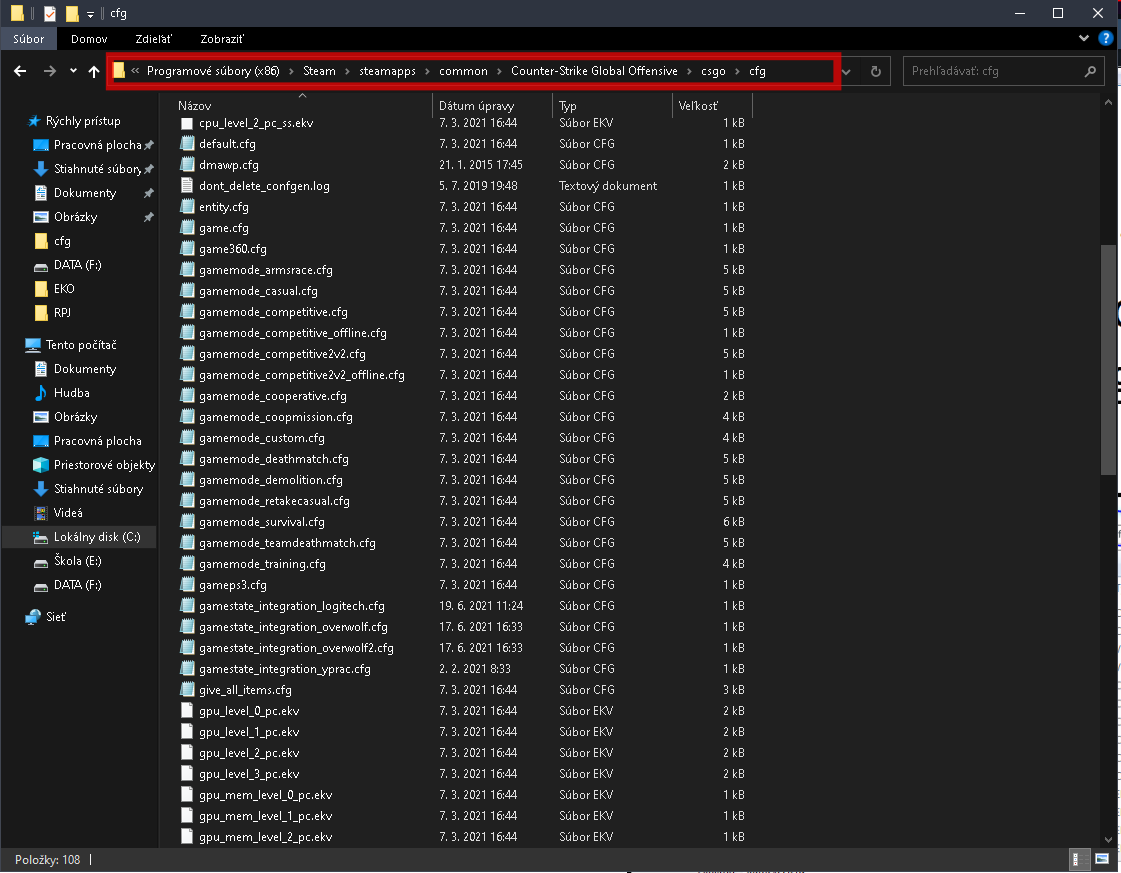The width and height of the screenshot is (1121, 873).
Task: Select Sieť in the navigation pane
Action: (56, 616)
